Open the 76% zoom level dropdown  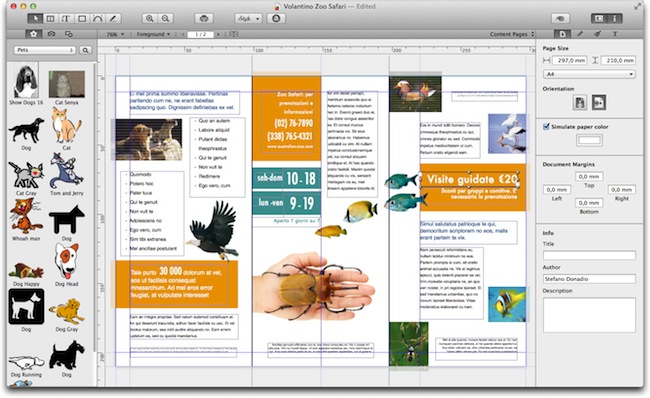[x=115, y=34]
